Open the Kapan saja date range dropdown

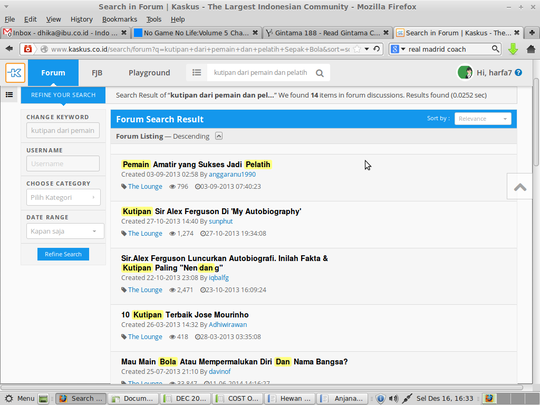(x=65, y=231)
